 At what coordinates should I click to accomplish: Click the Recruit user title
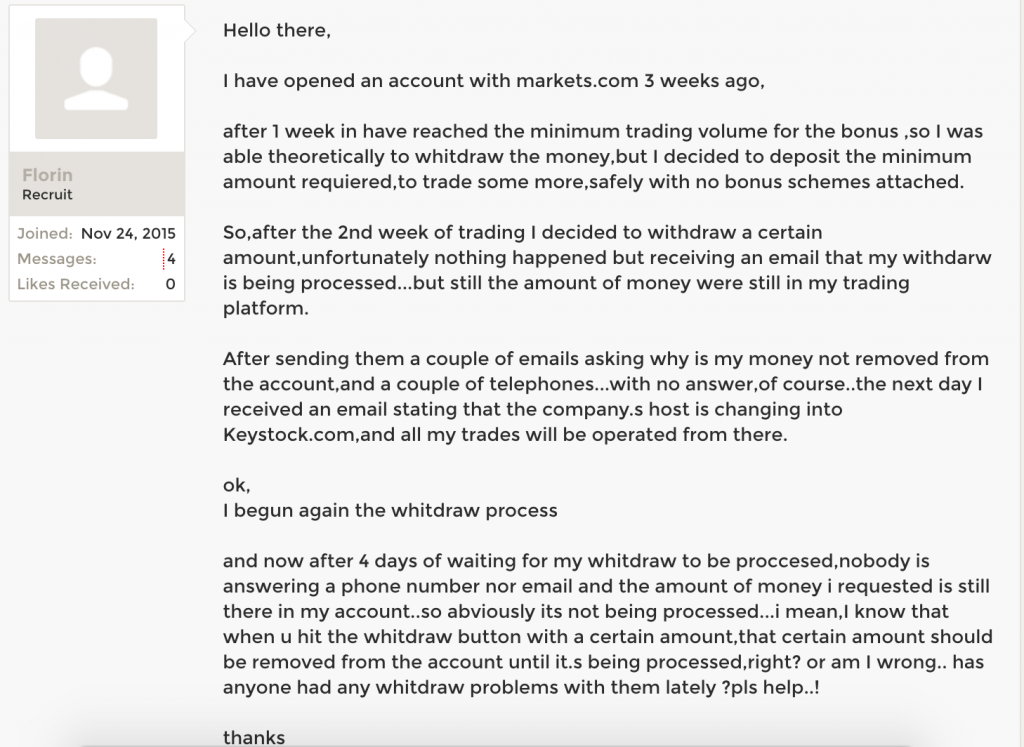[x=47, y=195]
